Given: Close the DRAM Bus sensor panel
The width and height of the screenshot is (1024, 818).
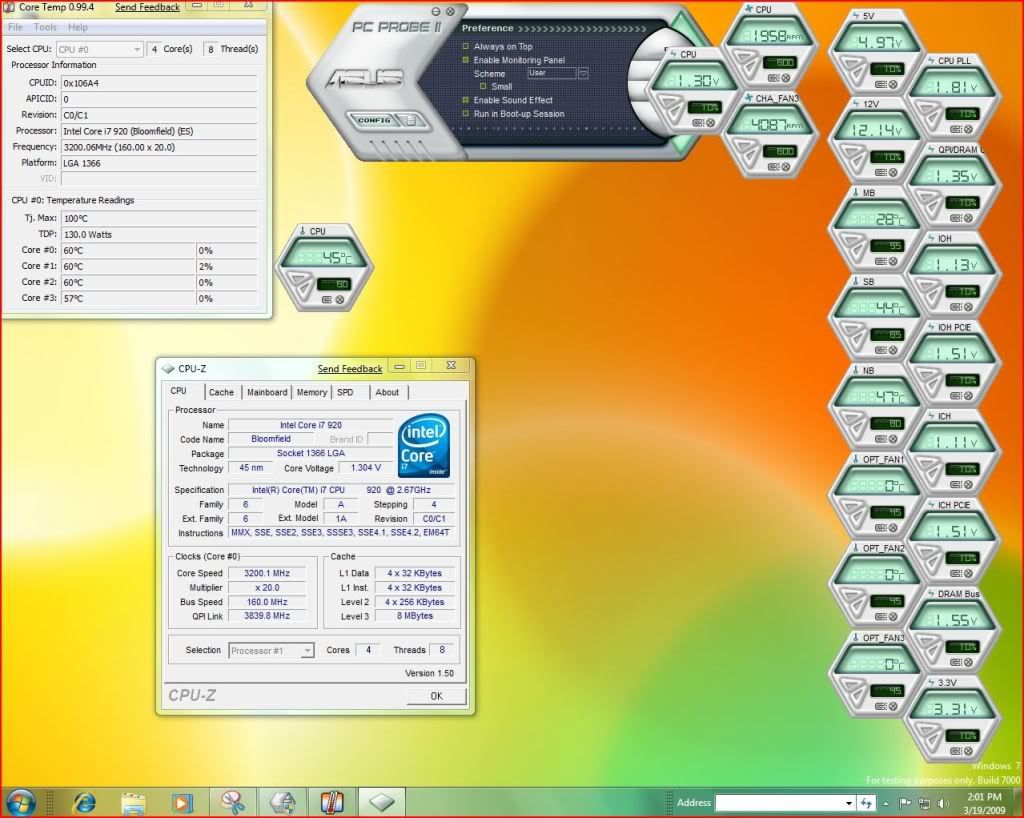Looking at the screenshot, I should [x=968, y=663].
